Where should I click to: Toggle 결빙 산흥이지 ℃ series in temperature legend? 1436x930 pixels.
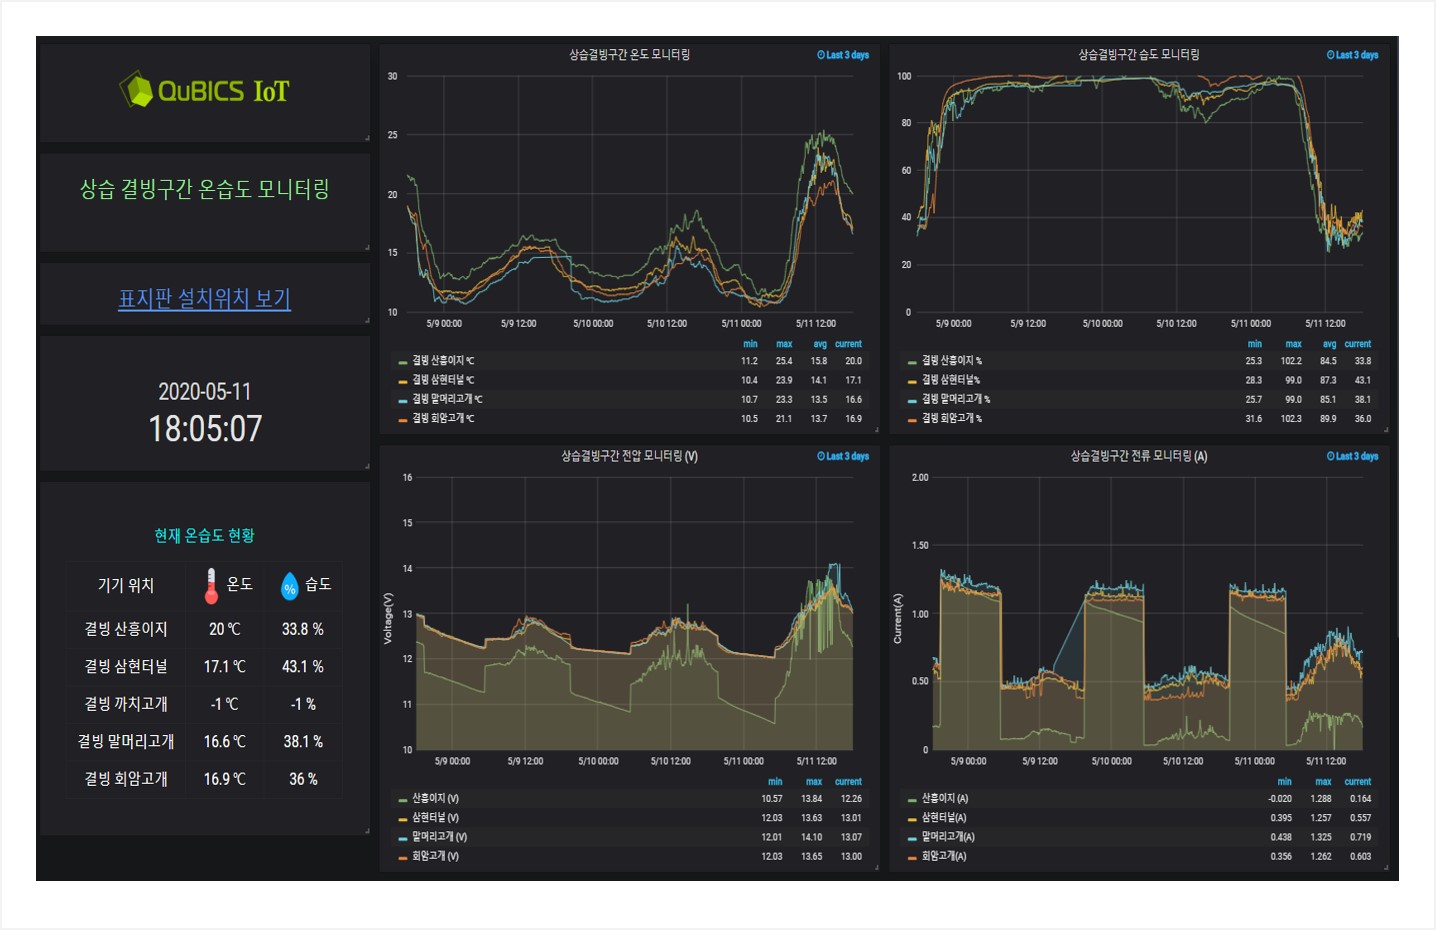coord(443,361)
